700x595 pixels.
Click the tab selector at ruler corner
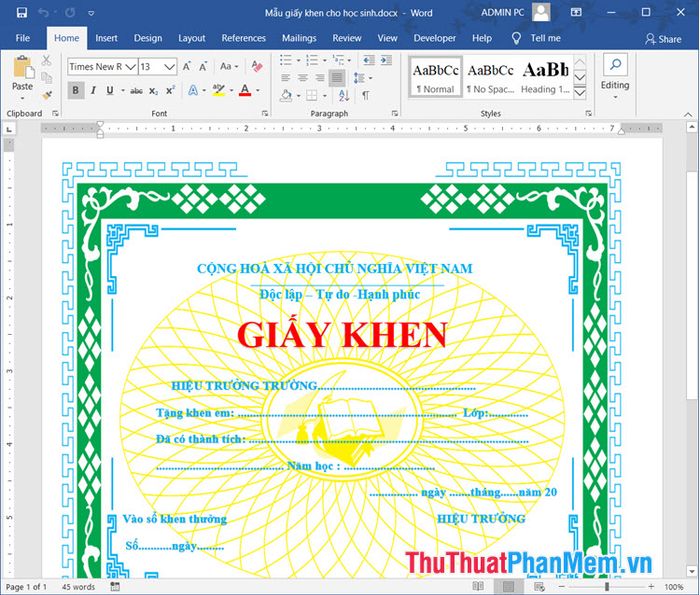click(x=8, y=129)
